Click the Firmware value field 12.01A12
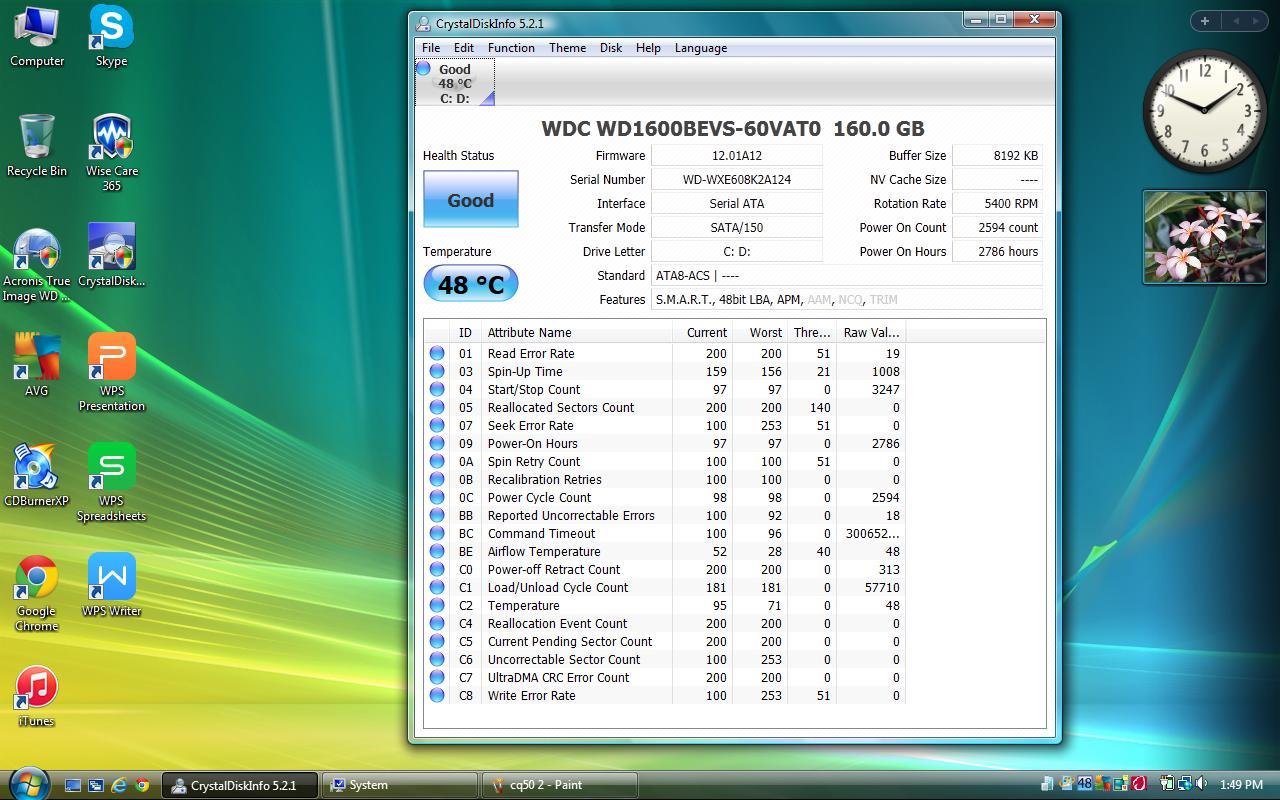The image size is (1280, 800). click(x=737, y=155)
